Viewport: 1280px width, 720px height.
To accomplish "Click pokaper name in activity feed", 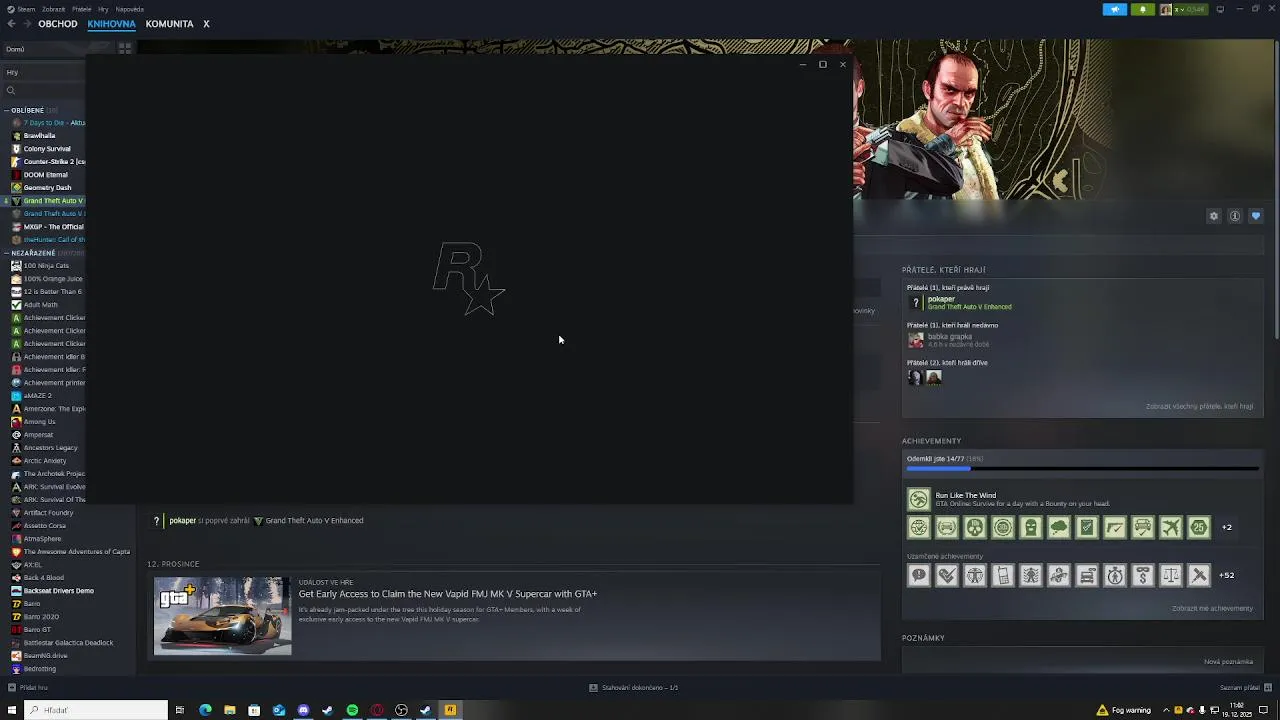I will (x=182, y=521).
